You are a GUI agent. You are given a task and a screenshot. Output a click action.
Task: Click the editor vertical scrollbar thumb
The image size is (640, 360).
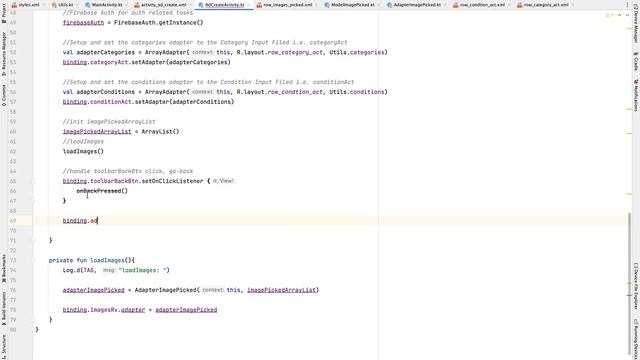coord(629,284)
